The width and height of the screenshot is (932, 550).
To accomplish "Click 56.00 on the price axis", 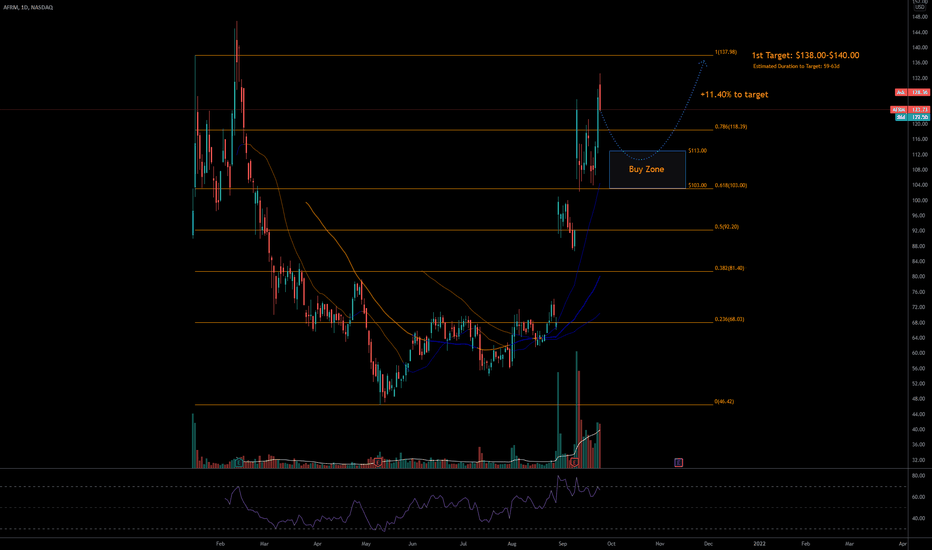I will pyautogui.click(x=920, y=369).
